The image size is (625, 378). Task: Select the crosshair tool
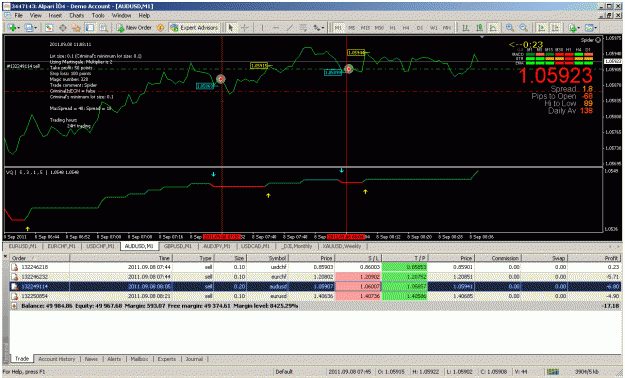[x=244, y=28]
